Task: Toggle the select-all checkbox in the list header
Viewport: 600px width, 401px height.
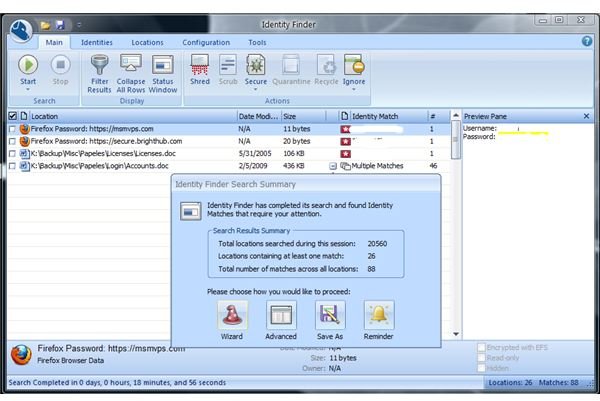Action: [x=12, y=116]
